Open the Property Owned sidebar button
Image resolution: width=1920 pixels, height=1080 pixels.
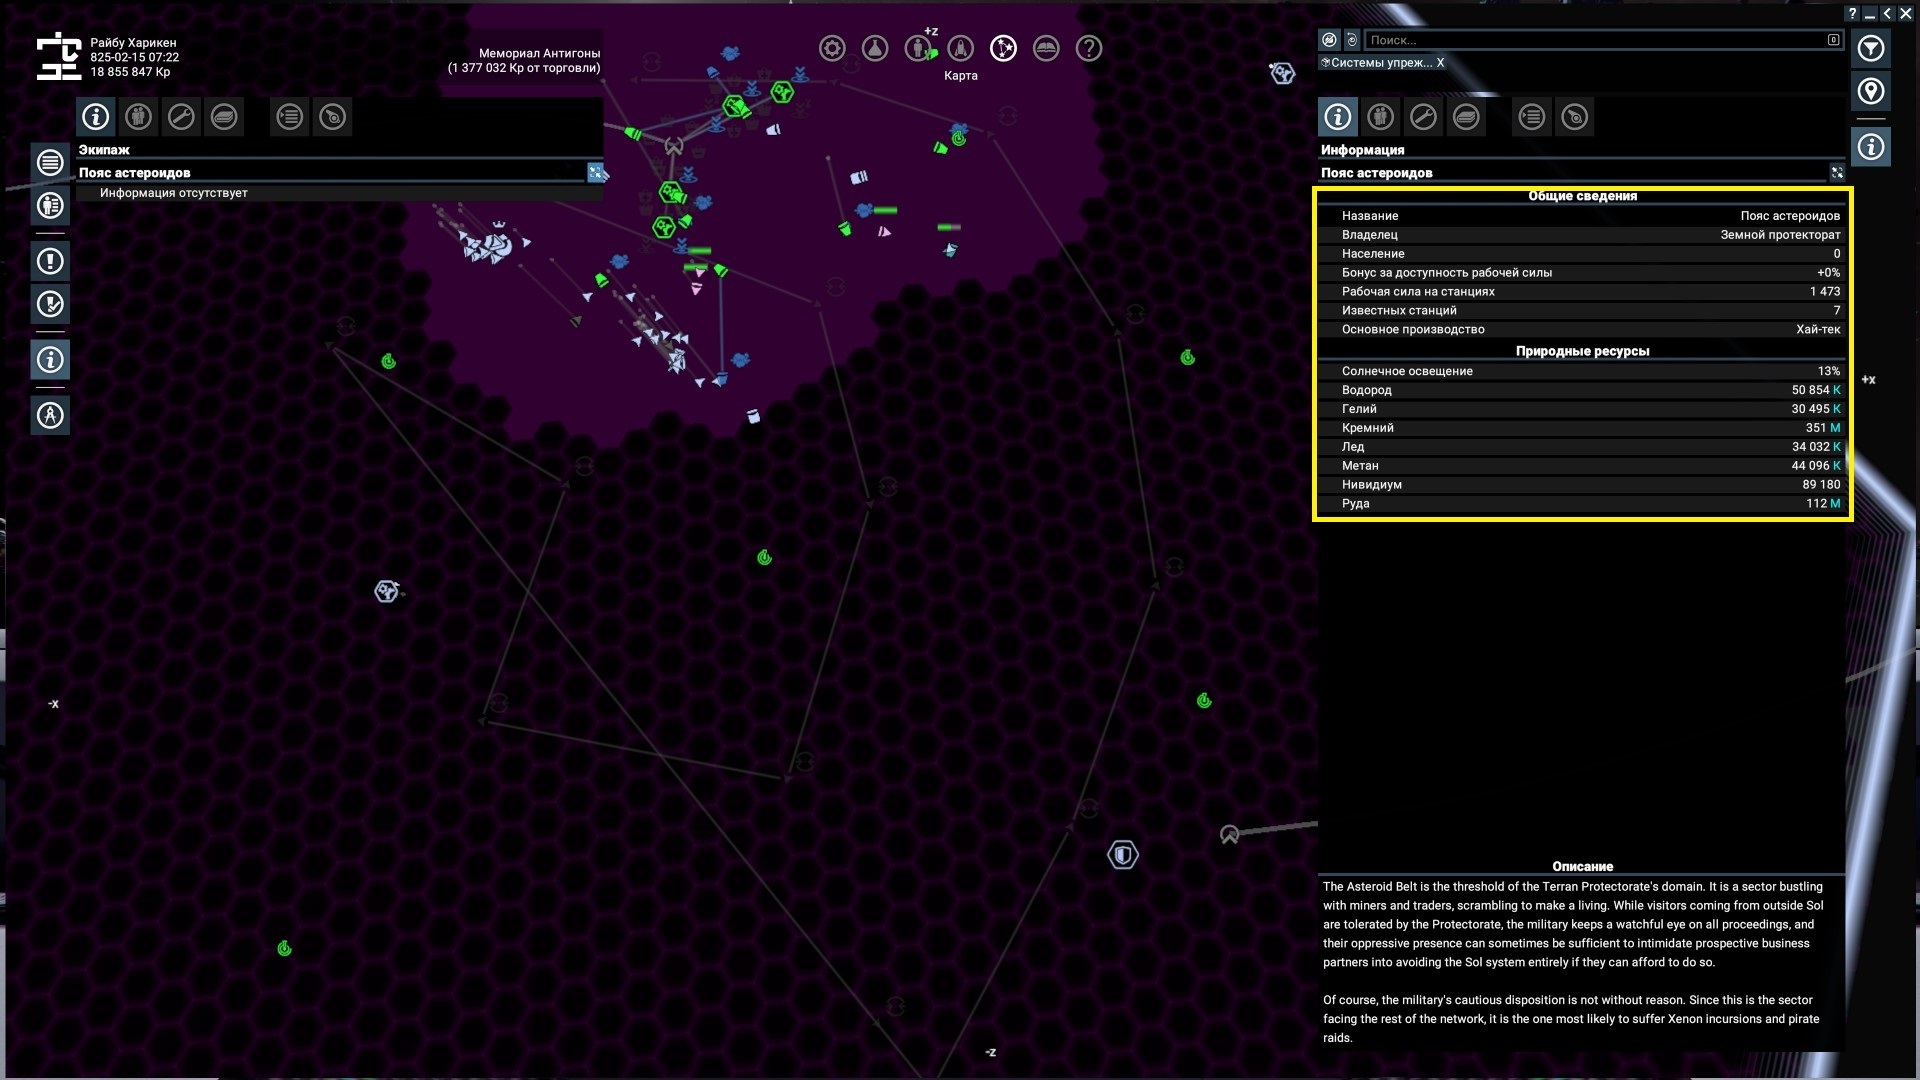[50, 205]
